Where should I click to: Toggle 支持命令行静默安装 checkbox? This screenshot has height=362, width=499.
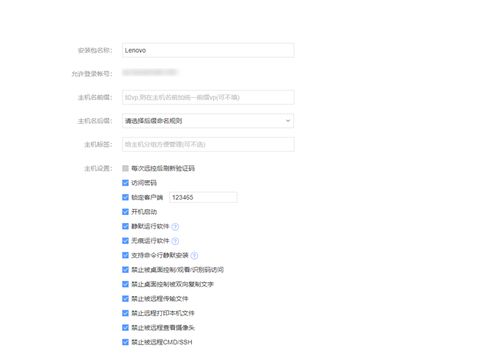(125, 255)
